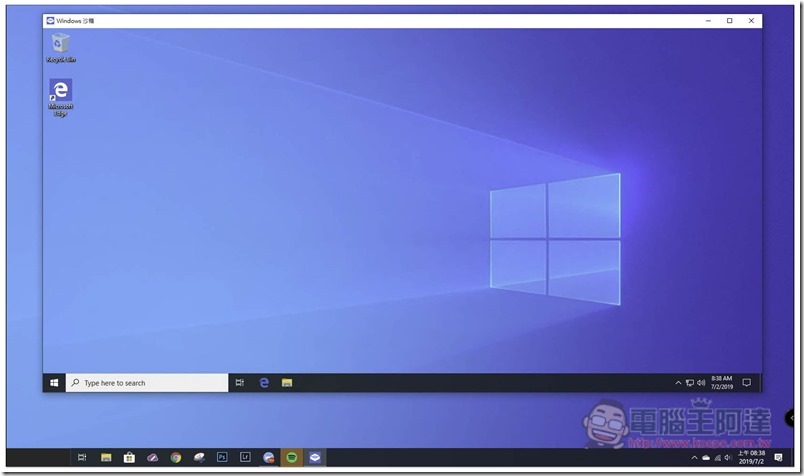Image resolution: width=804 pixels, height=476 pixels.
Task: Click the 'Type here to search' box
Action: (147, 383)
